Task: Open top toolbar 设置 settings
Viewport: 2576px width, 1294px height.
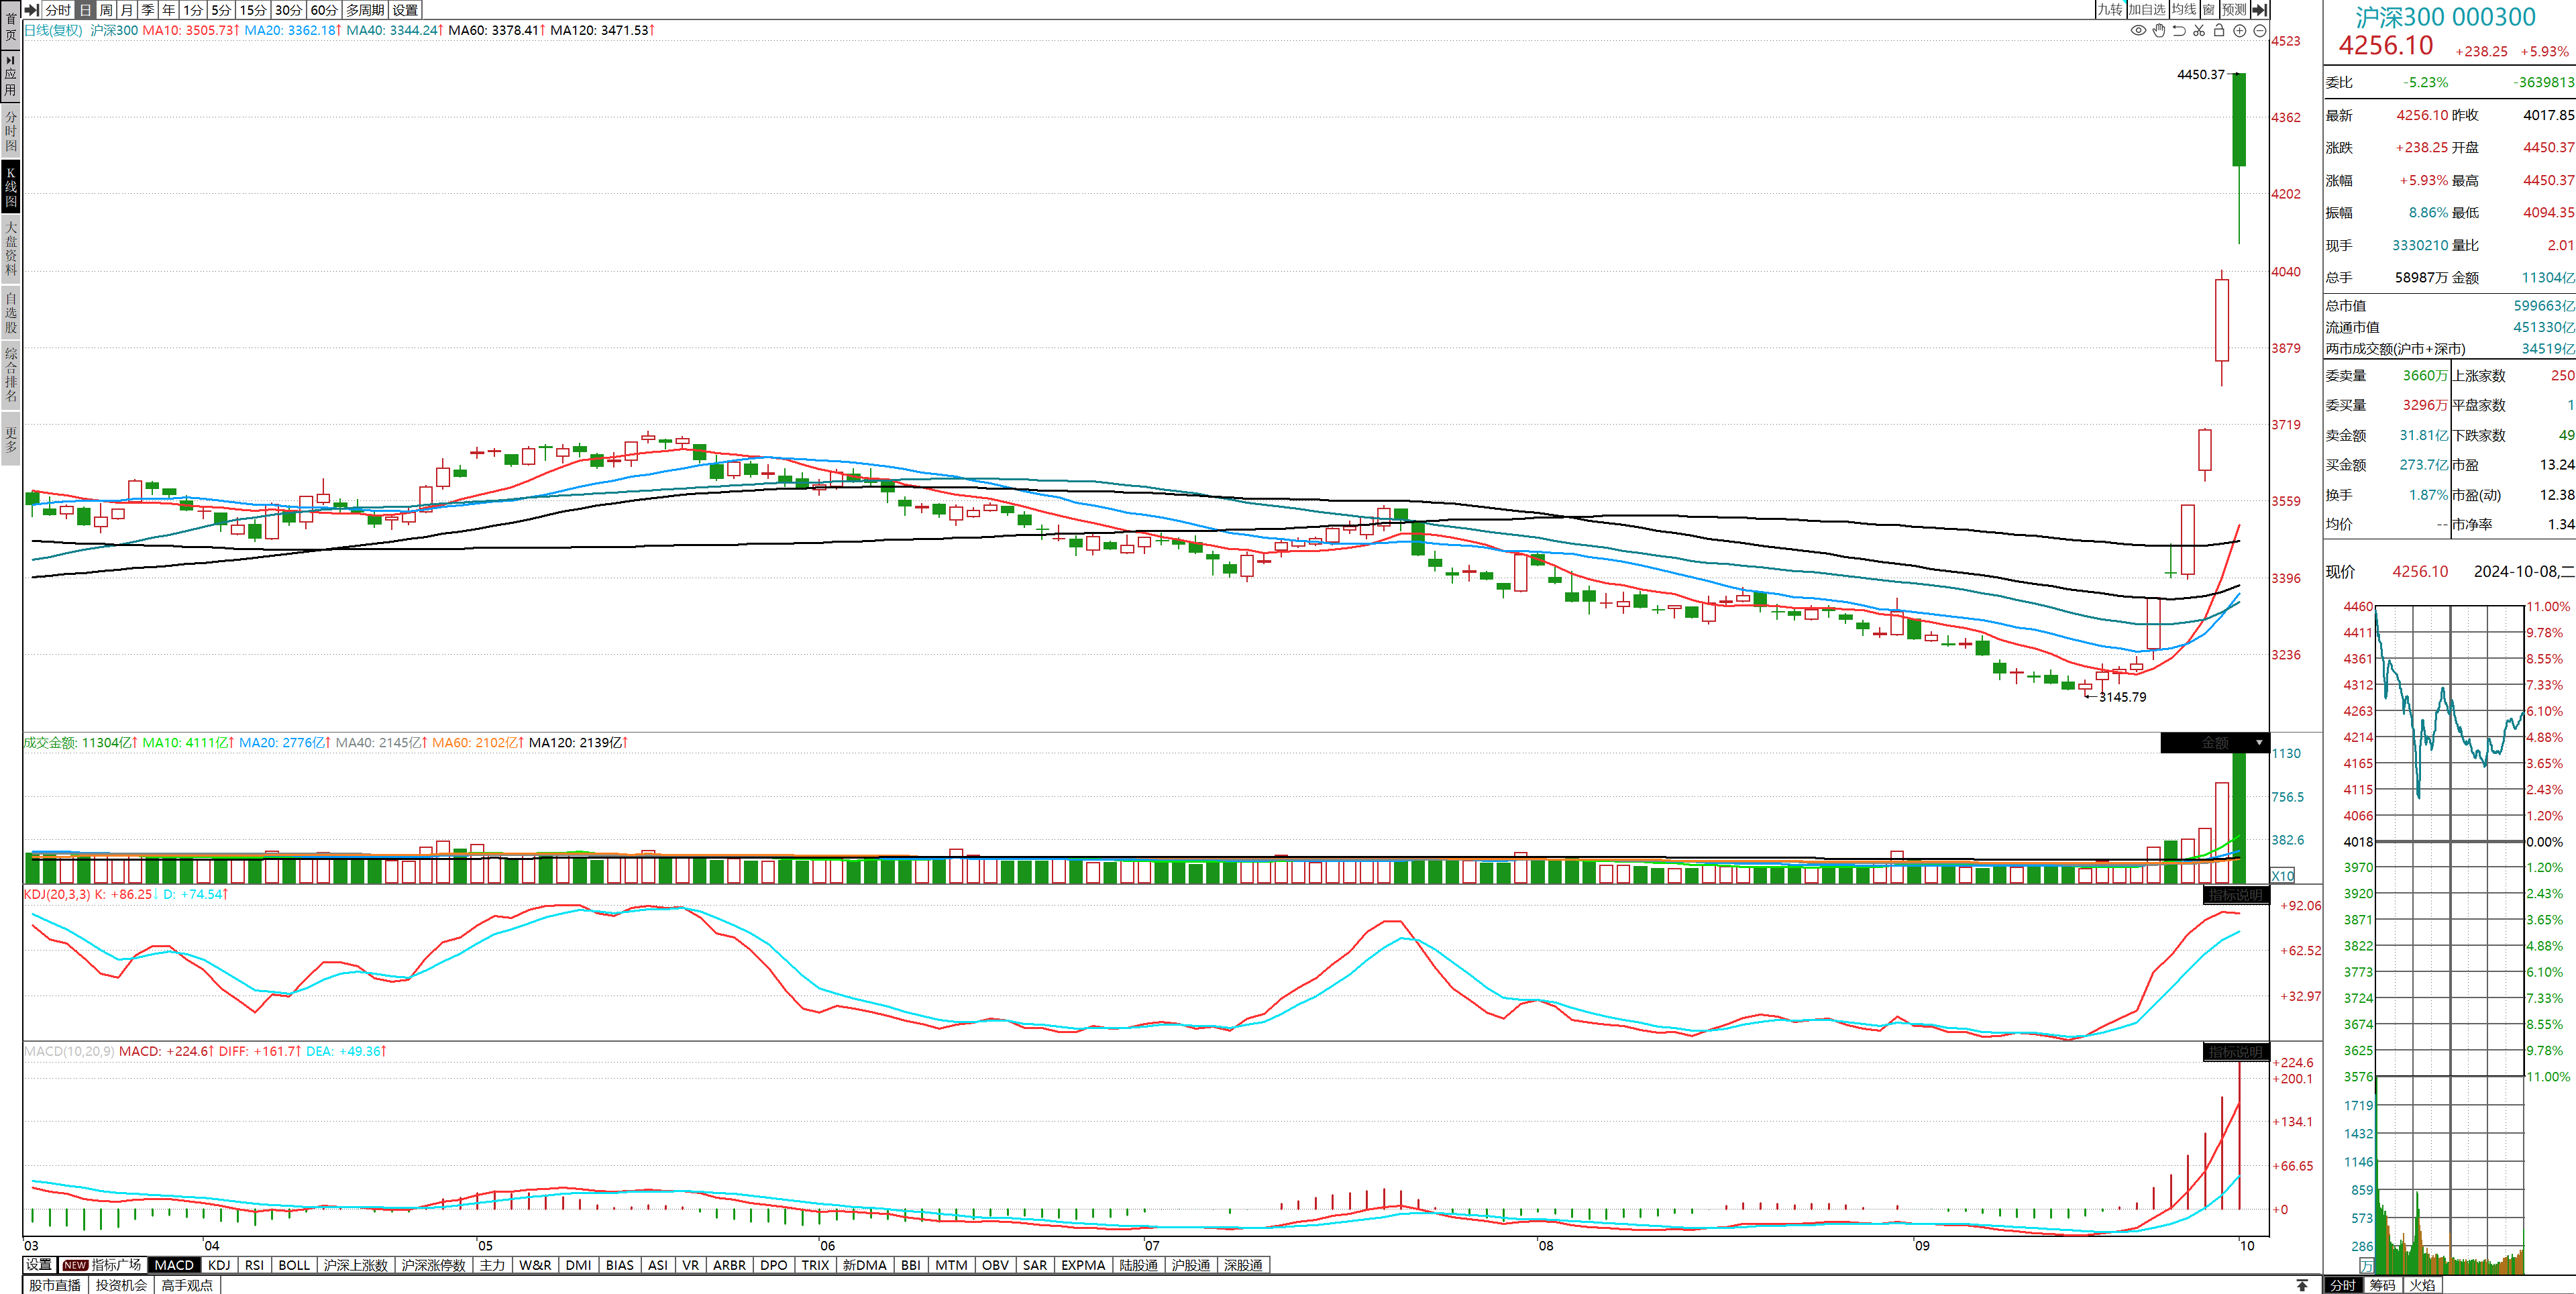Action: 405,9
